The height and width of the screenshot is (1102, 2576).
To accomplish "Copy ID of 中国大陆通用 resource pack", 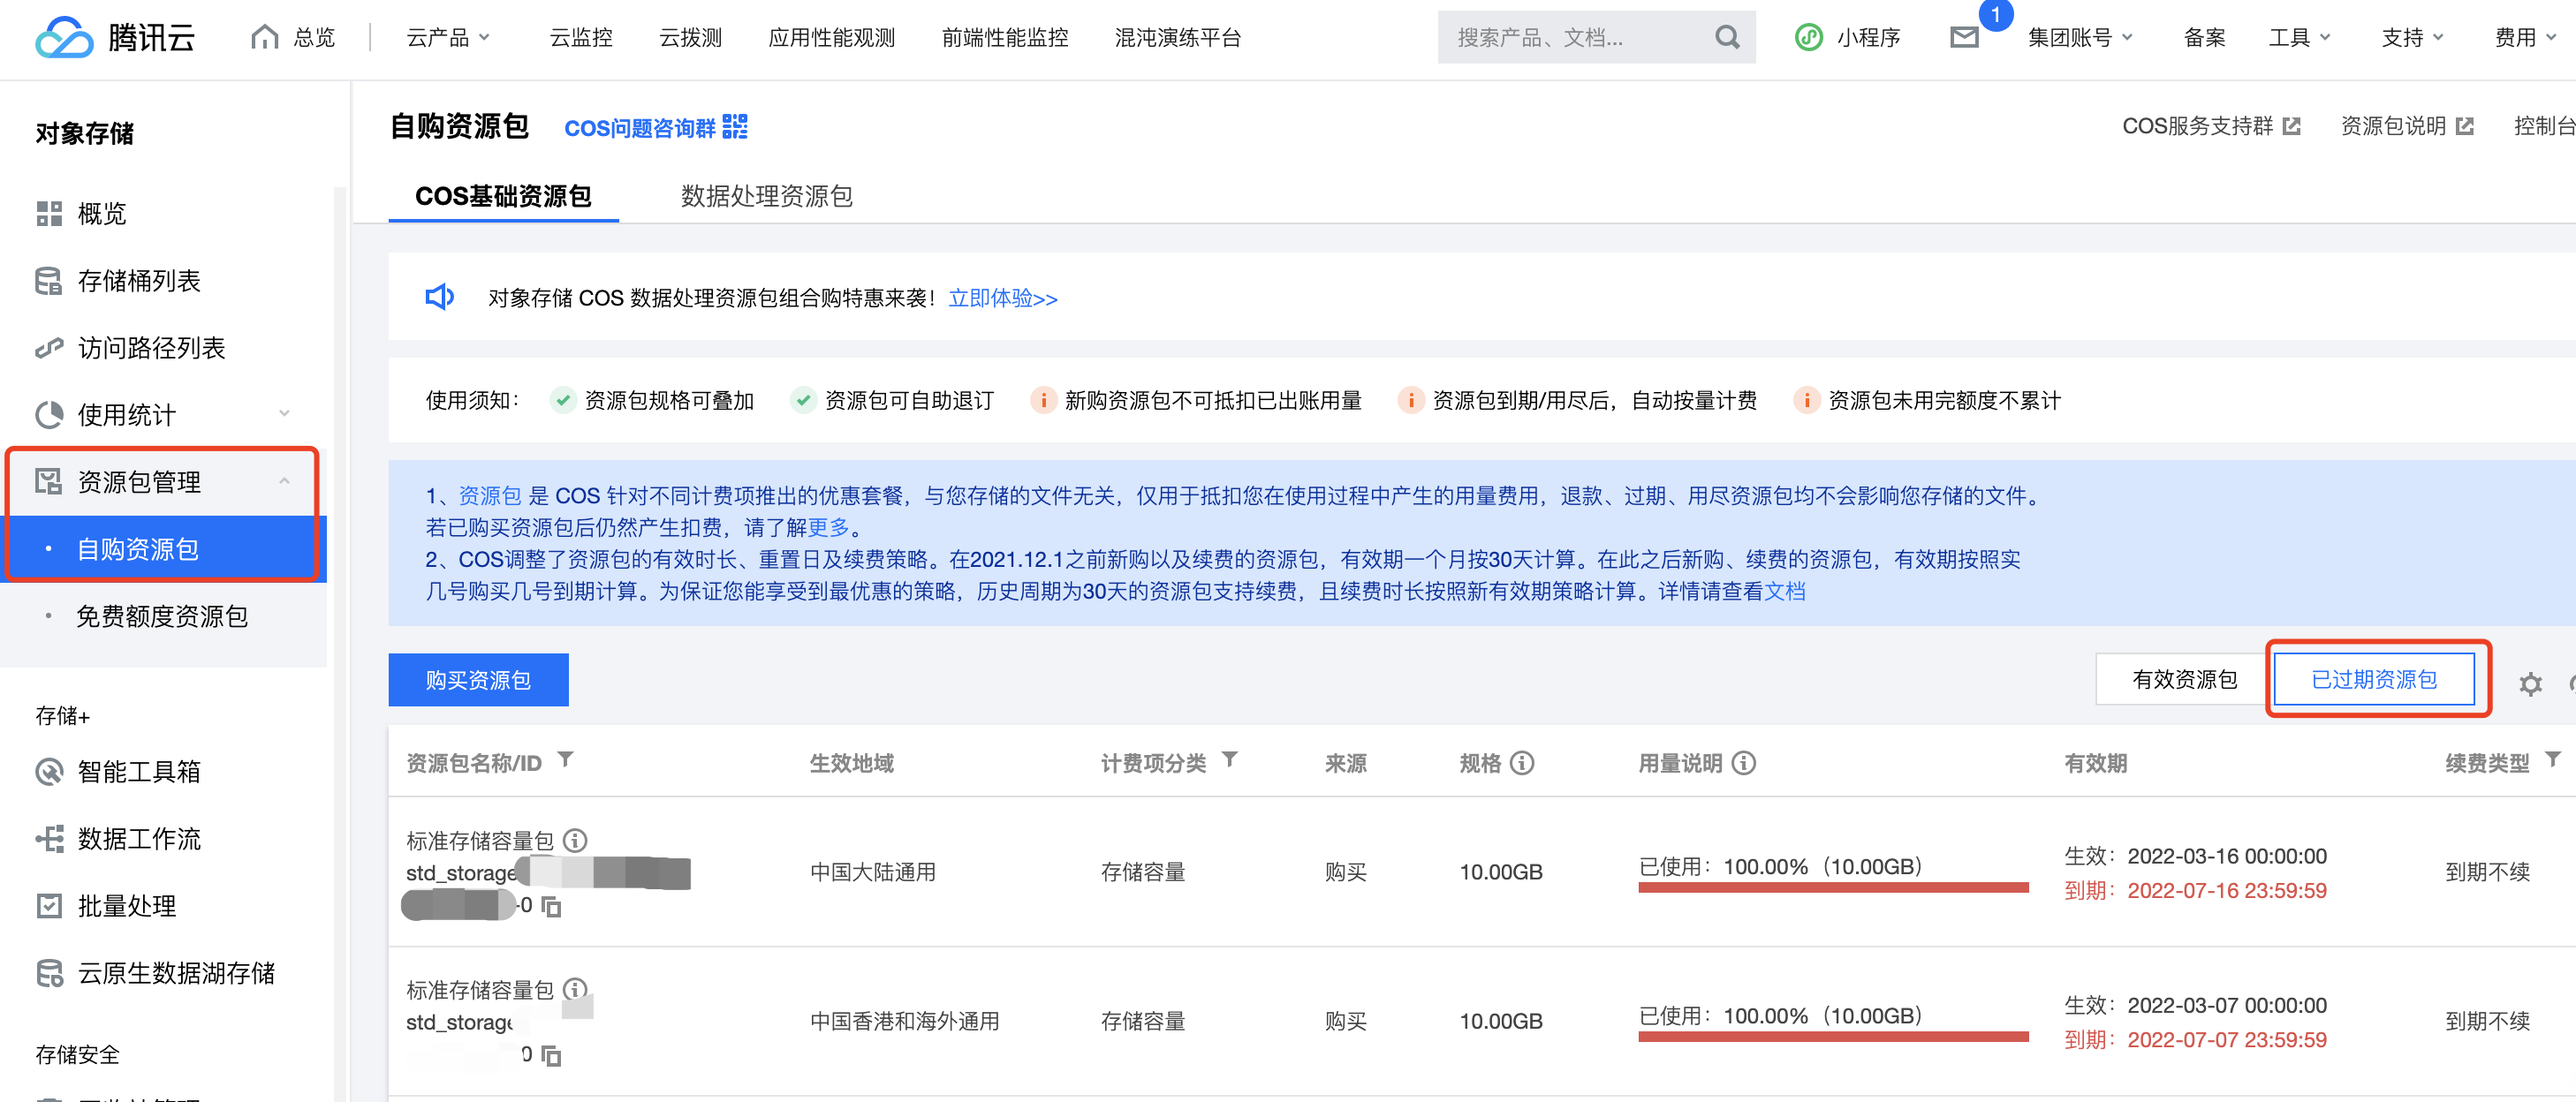I will 551,906.
